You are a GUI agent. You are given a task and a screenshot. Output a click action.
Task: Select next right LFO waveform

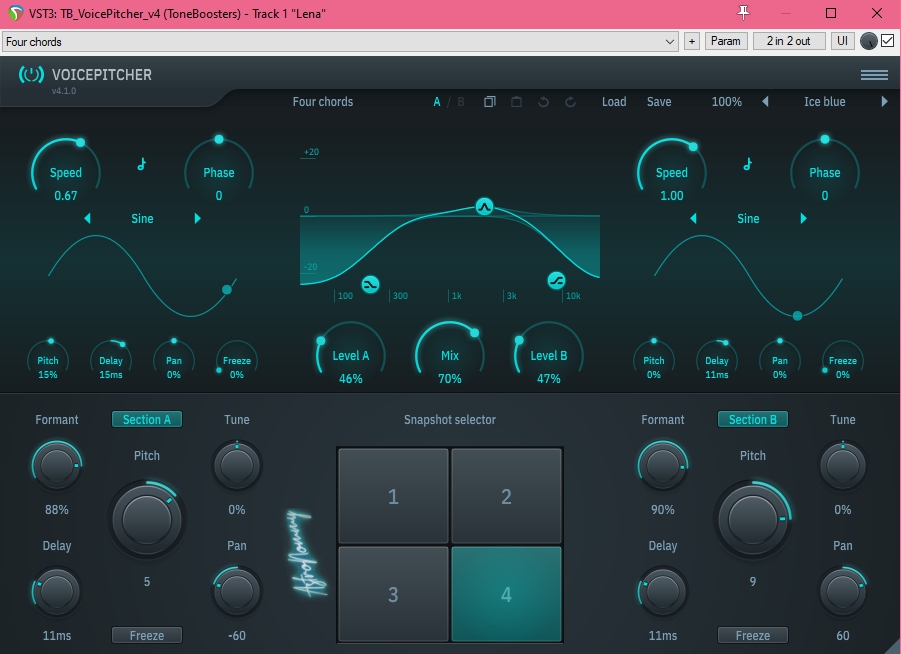click(x=803, y=218)
